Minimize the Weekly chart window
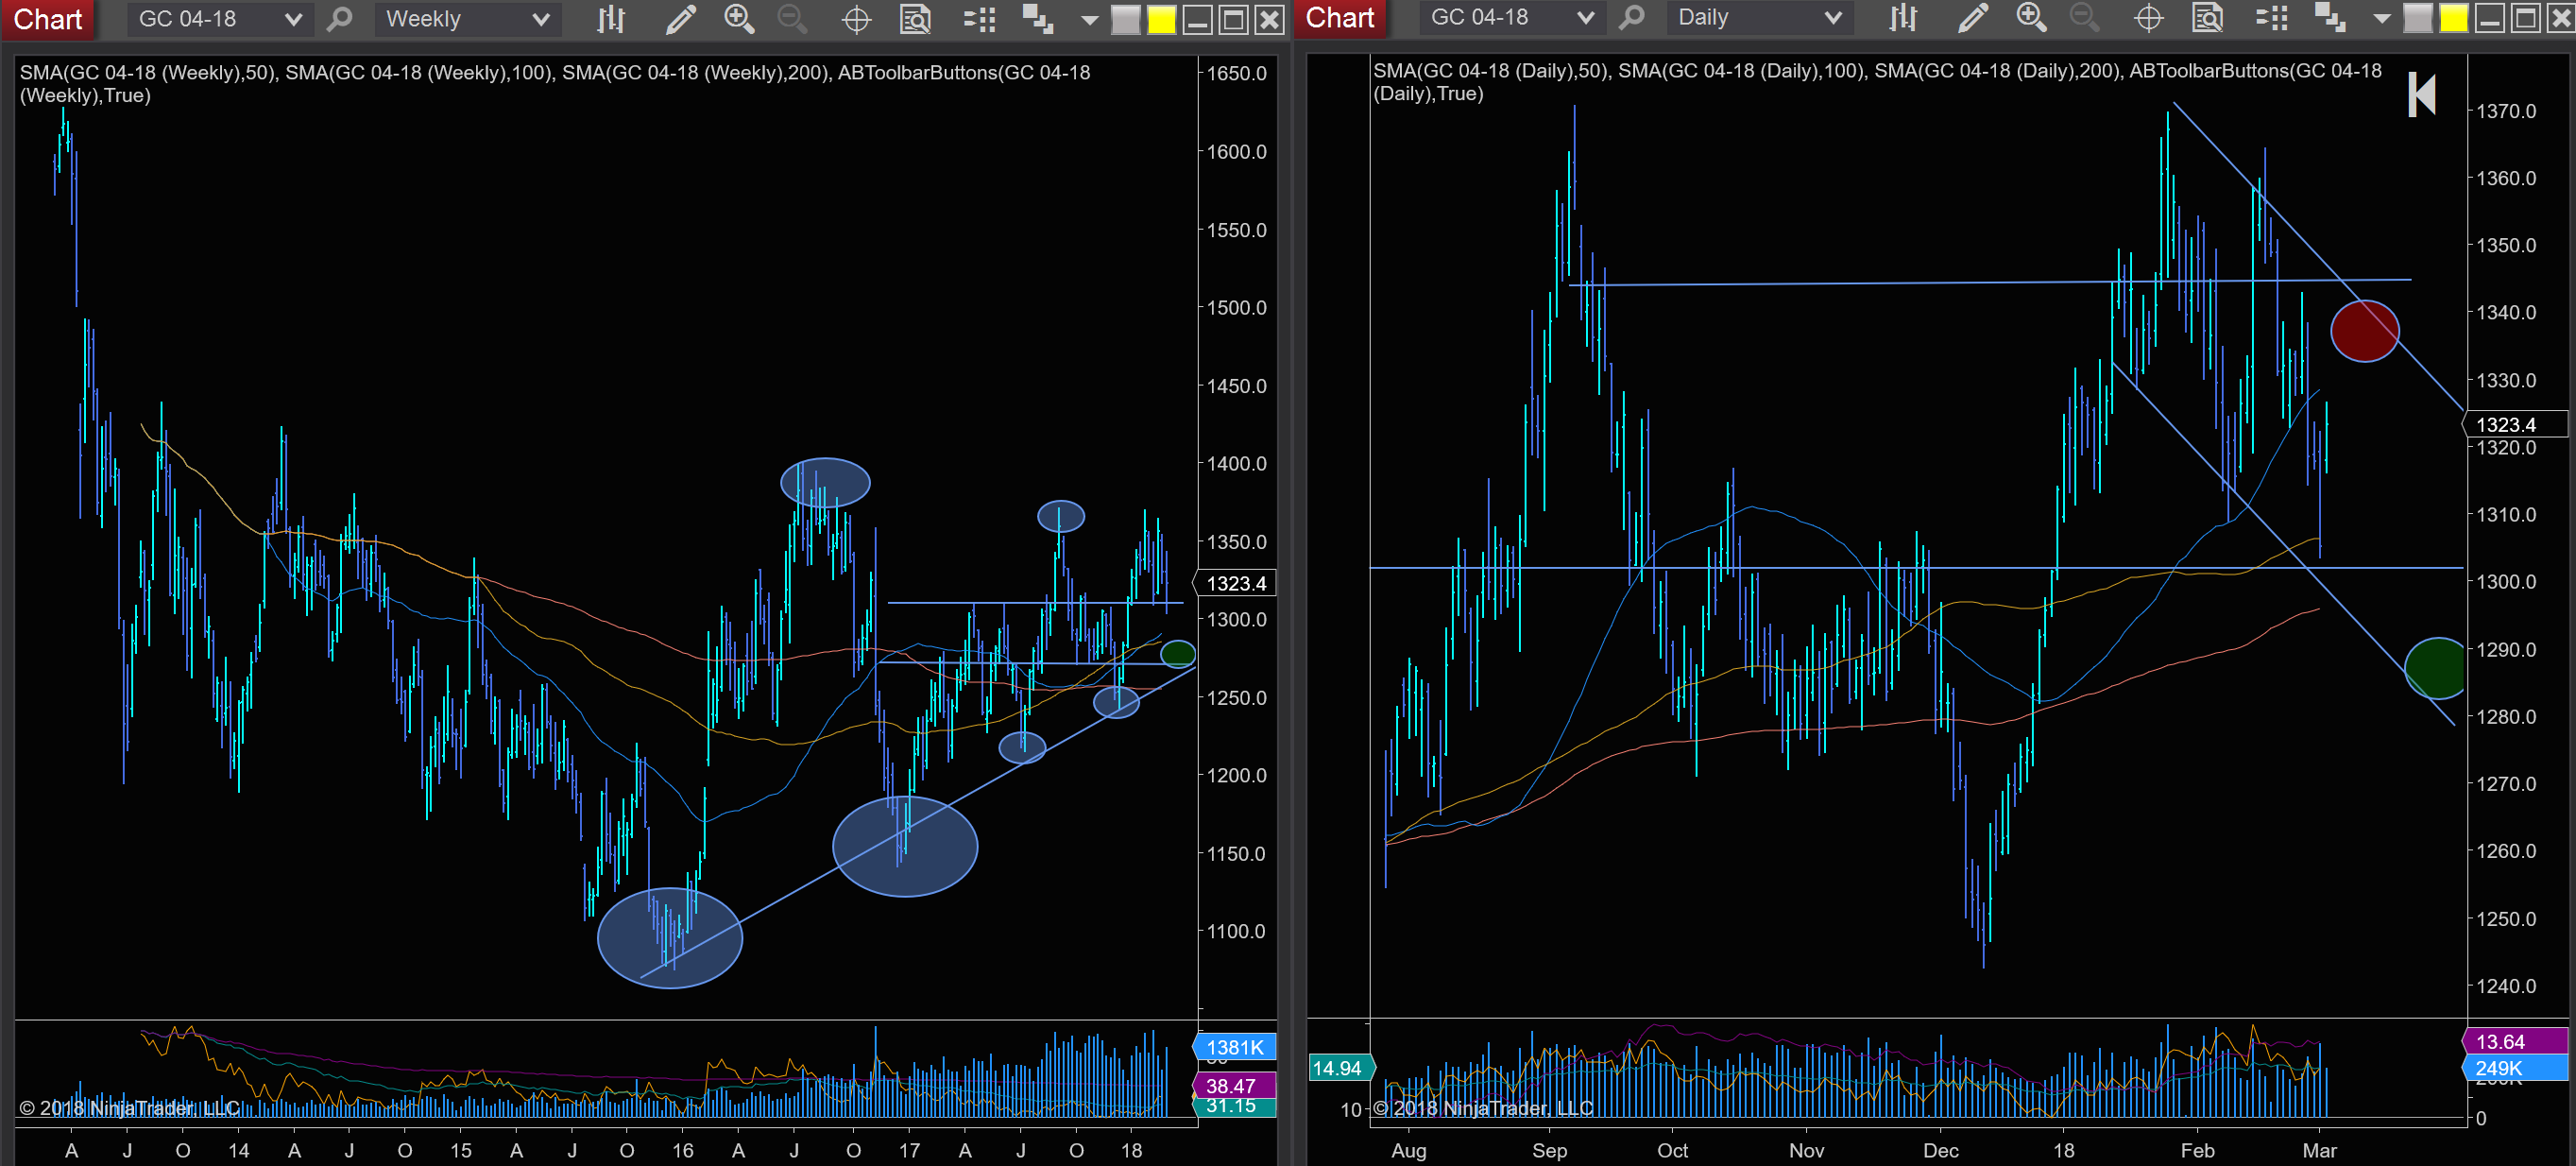 pyautogui.click(x=1197, y=19)
